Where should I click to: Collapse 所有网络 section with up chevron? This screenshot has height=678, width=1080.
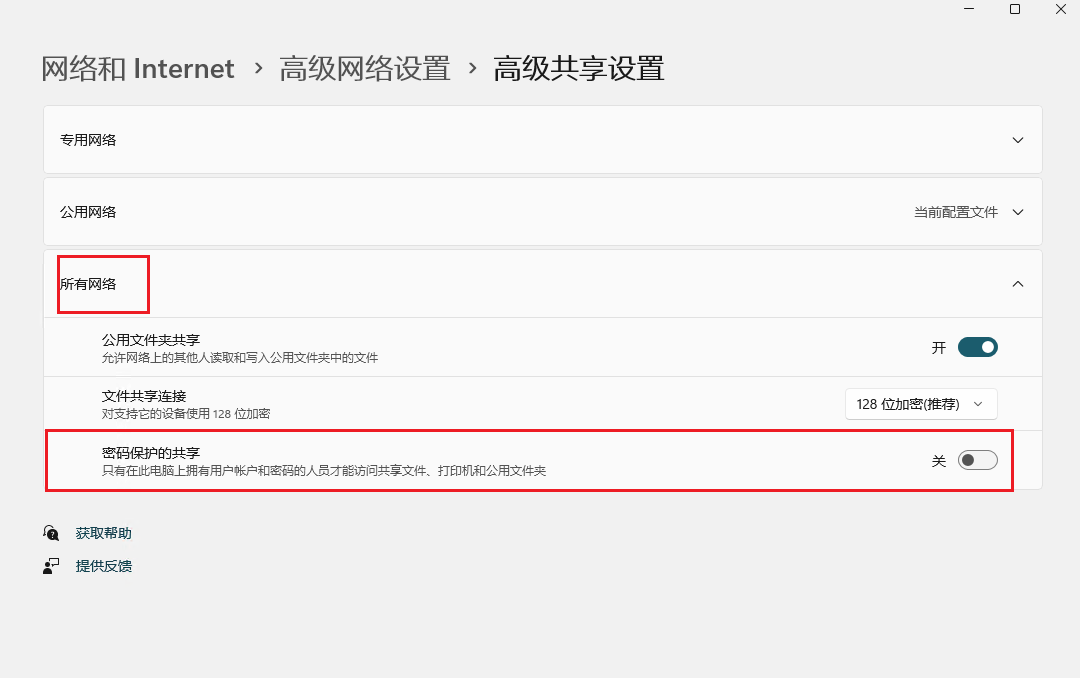pyautogui.click(x=1018, y=284)
